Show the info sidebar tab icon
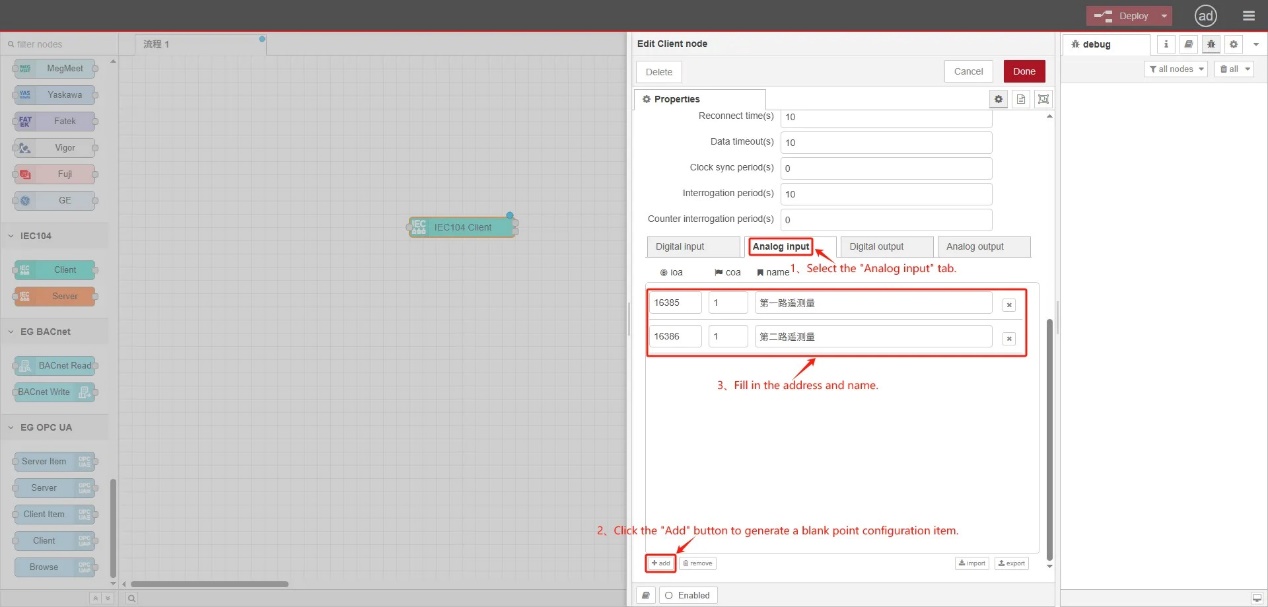1268x607 pixels. coord(1165,44)
